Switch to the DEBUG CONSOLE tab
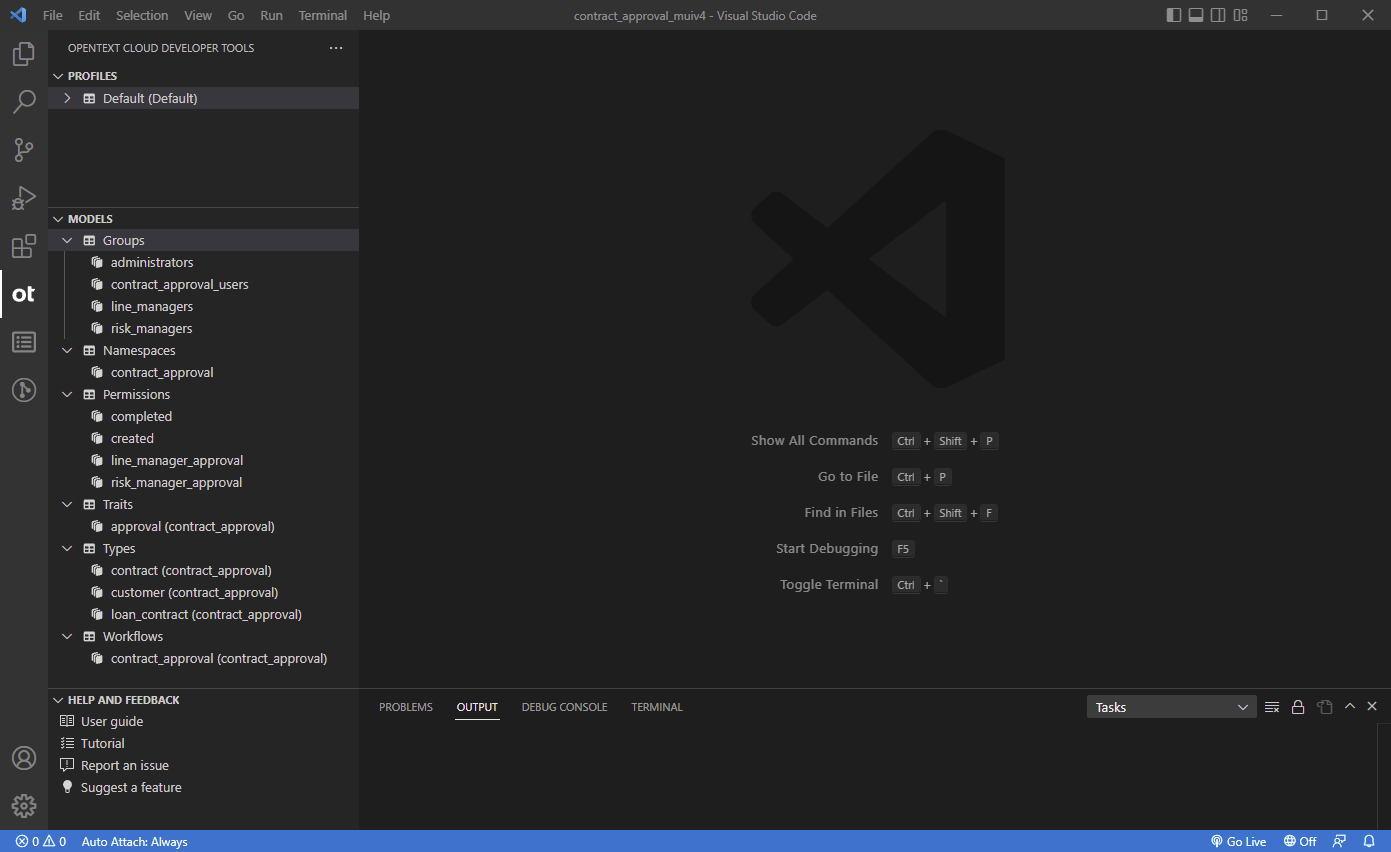 click(x=564, y=707)
